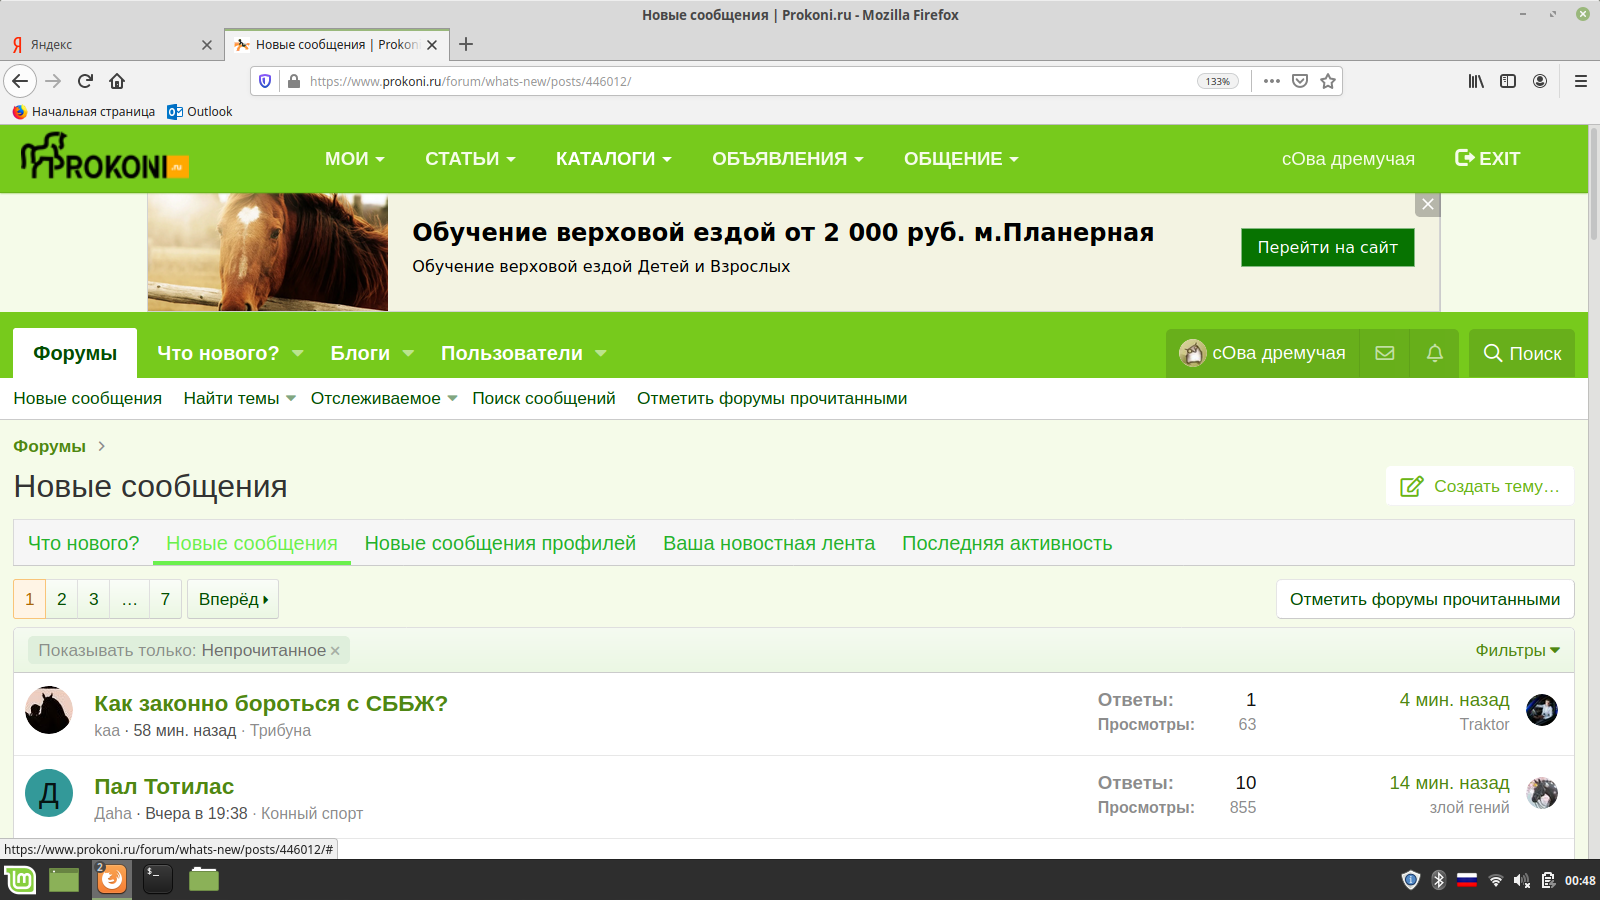
Task: Open Bluetooth tray icon
Action: 1439,880
